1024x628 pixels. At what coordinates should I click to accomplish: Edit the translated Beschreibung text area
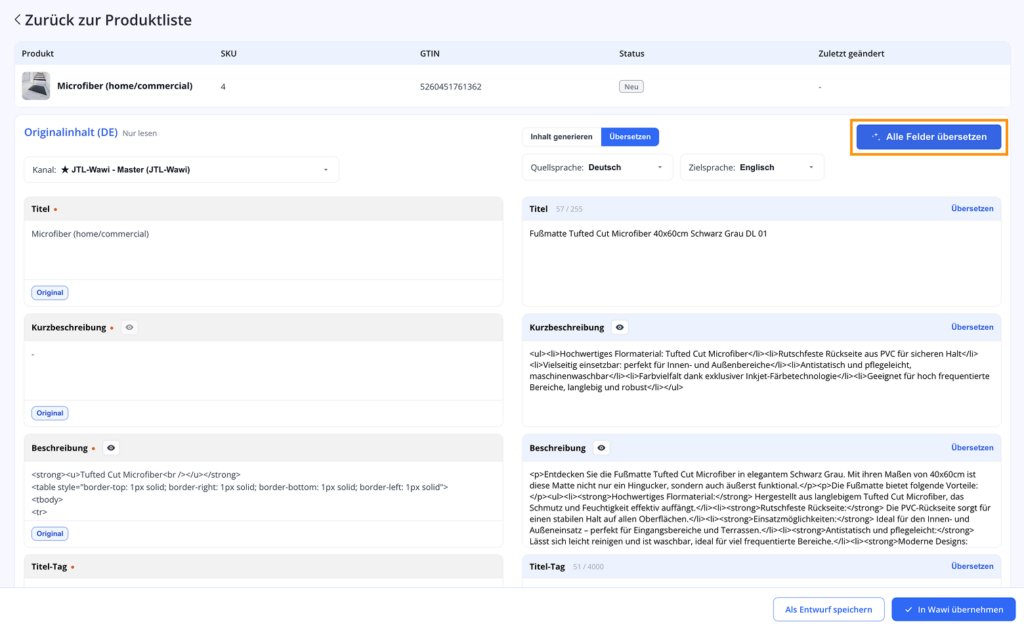(x=761, y=504)
